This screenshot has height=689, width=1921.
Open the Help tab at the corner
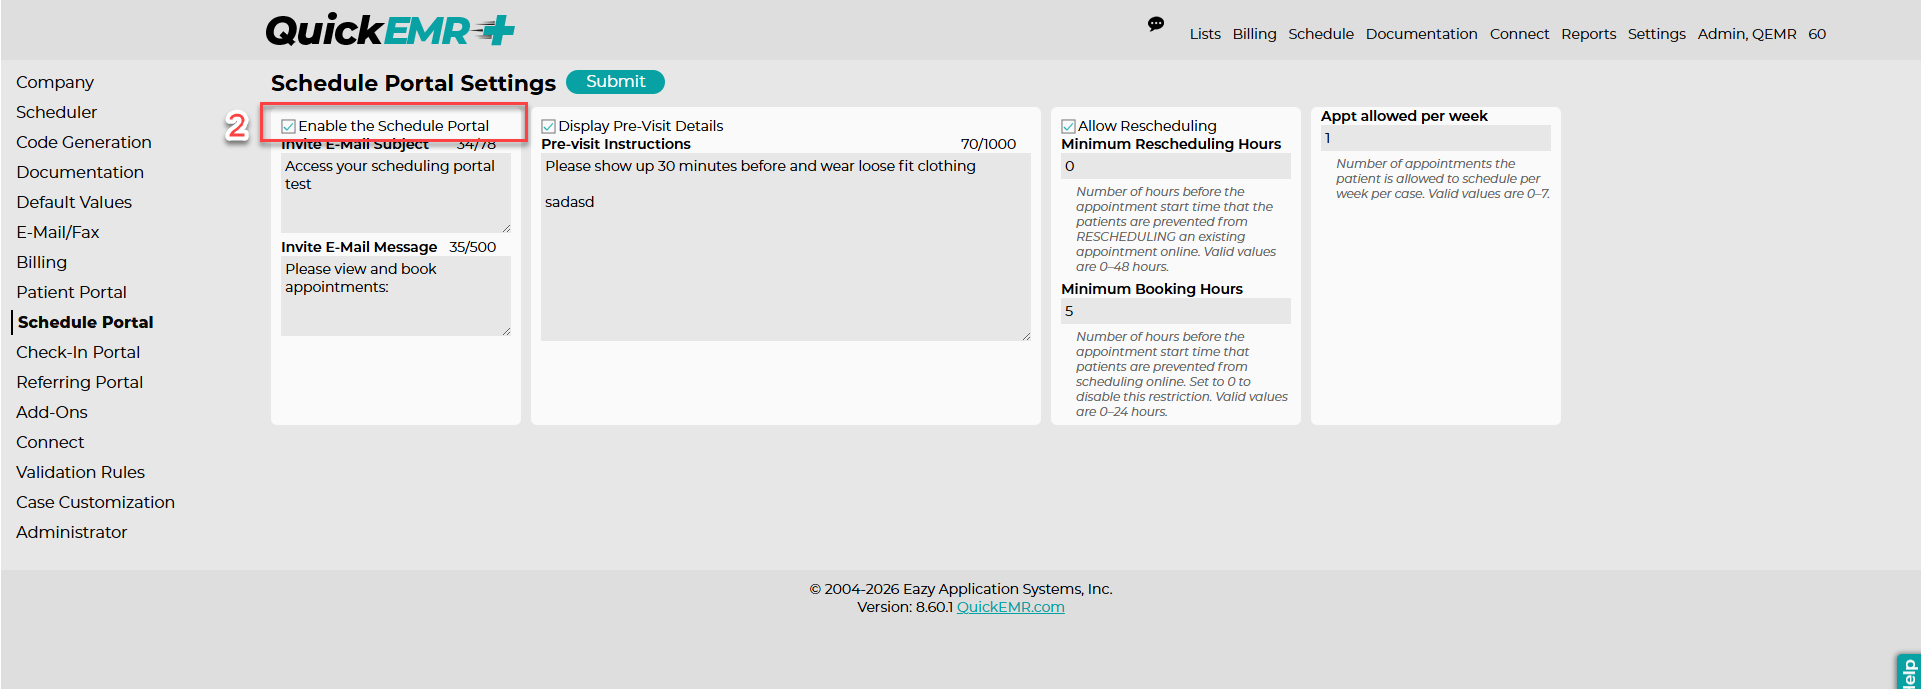coord(1908,671)
